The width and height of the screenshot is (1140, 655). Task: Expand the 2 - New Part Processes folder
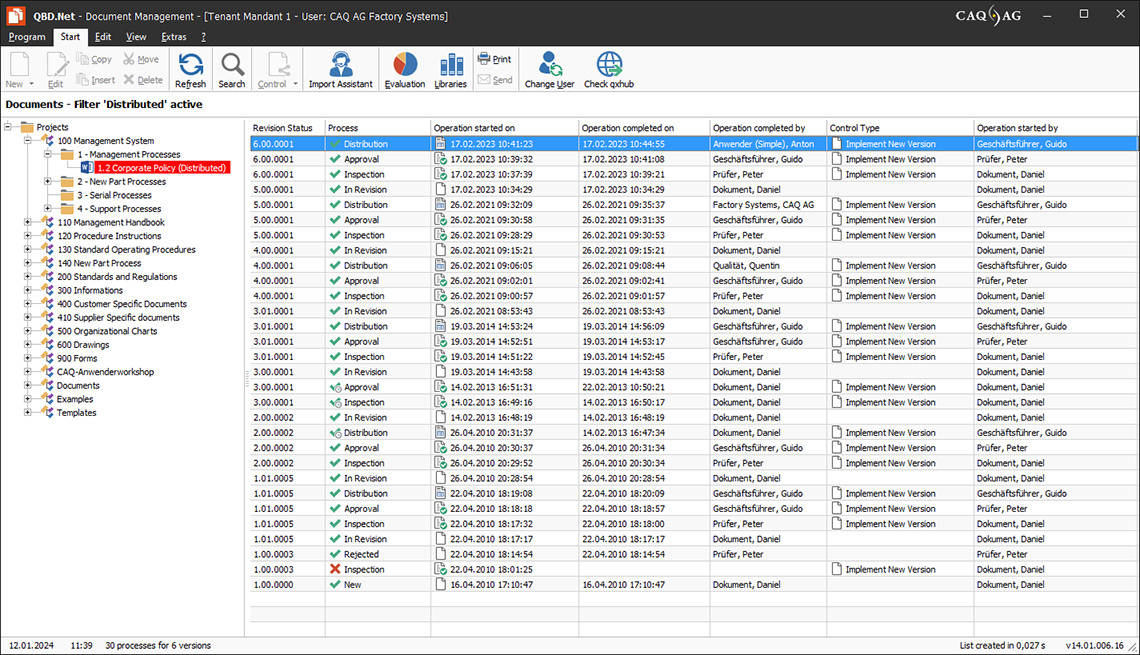tap(47, 181)
